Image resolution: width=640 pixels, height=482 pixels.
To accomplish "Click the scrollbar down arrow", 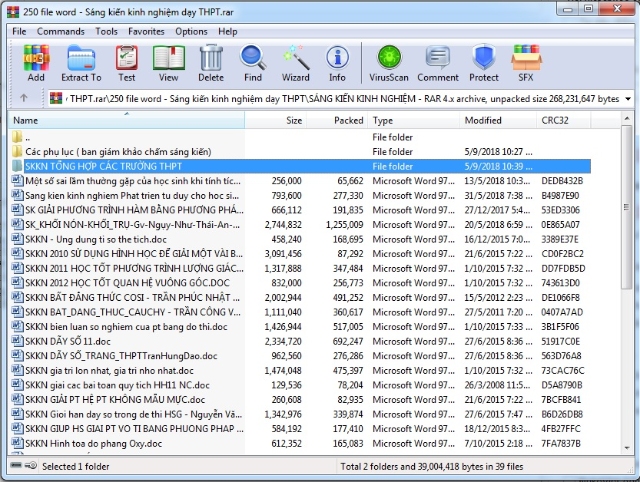I will (x=627, y=448).
